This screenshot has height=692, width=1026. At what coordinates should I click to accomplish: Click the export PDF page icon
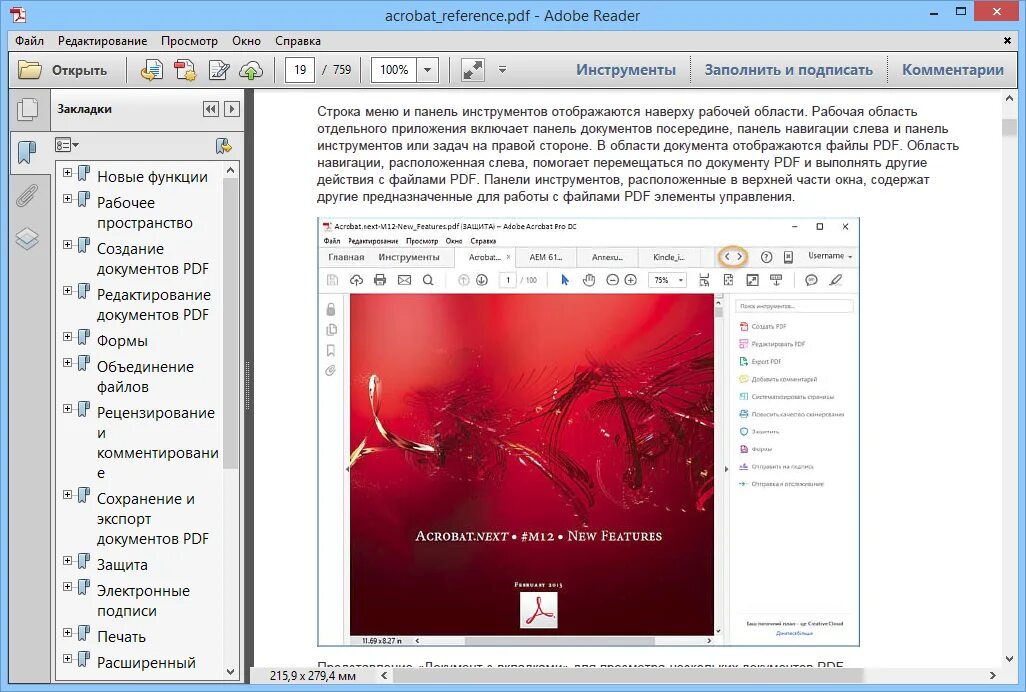point(152,70)
